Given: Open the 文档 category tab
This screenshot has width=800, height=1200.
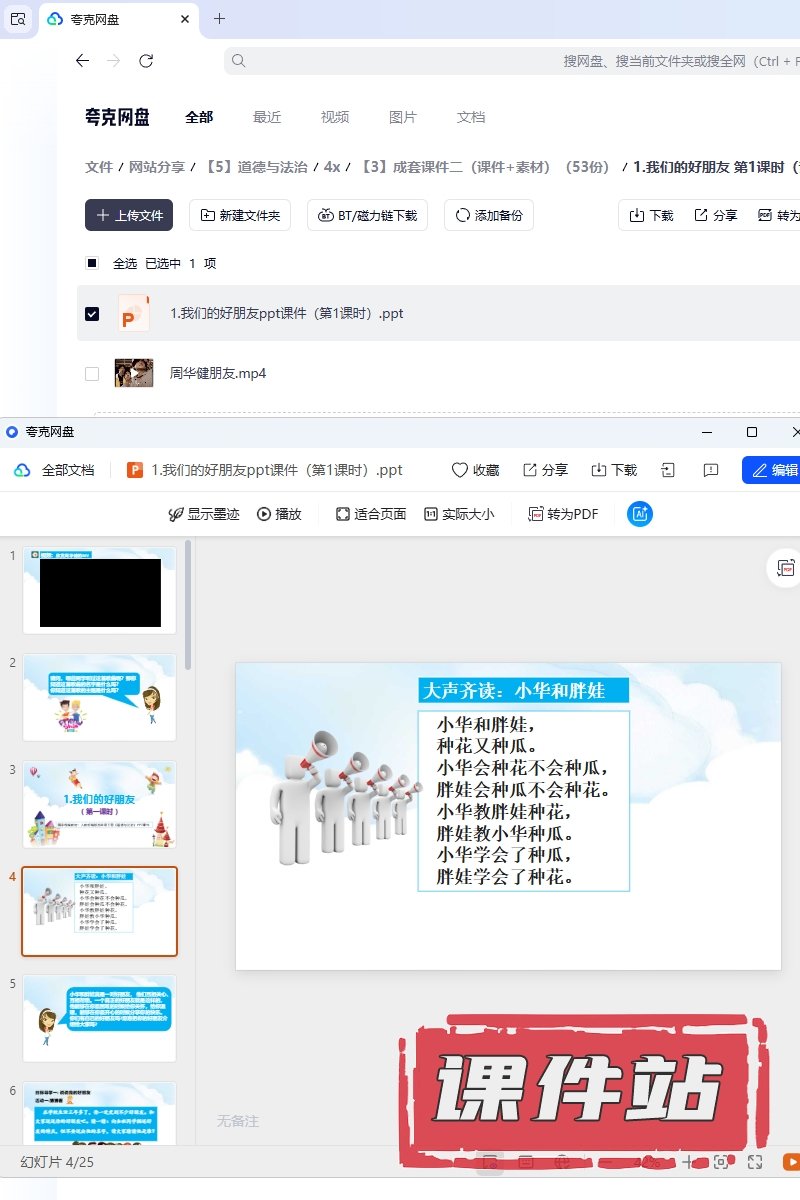Looking at the screenshot, I should 471,117.
